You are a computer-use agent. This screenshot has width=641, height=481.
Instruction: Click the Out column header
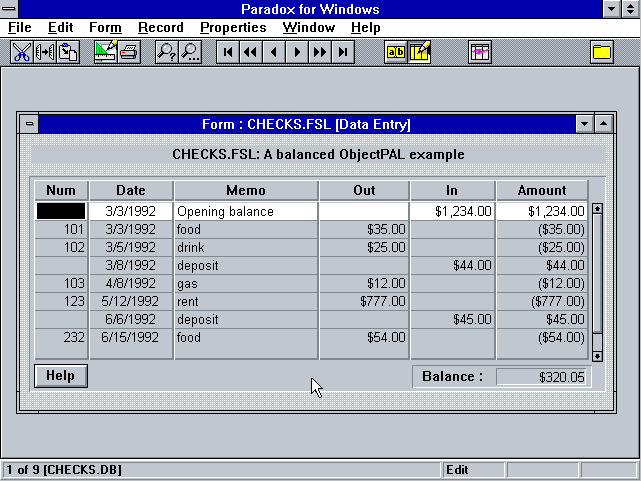tap(364, 190)
